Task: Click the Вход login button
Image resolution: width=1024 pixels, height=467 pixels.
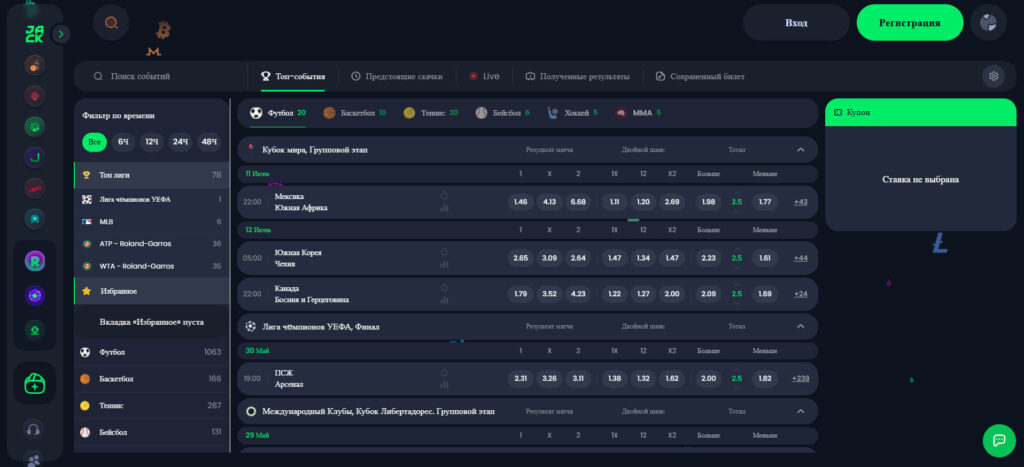Action: click(x=795, y=23)
